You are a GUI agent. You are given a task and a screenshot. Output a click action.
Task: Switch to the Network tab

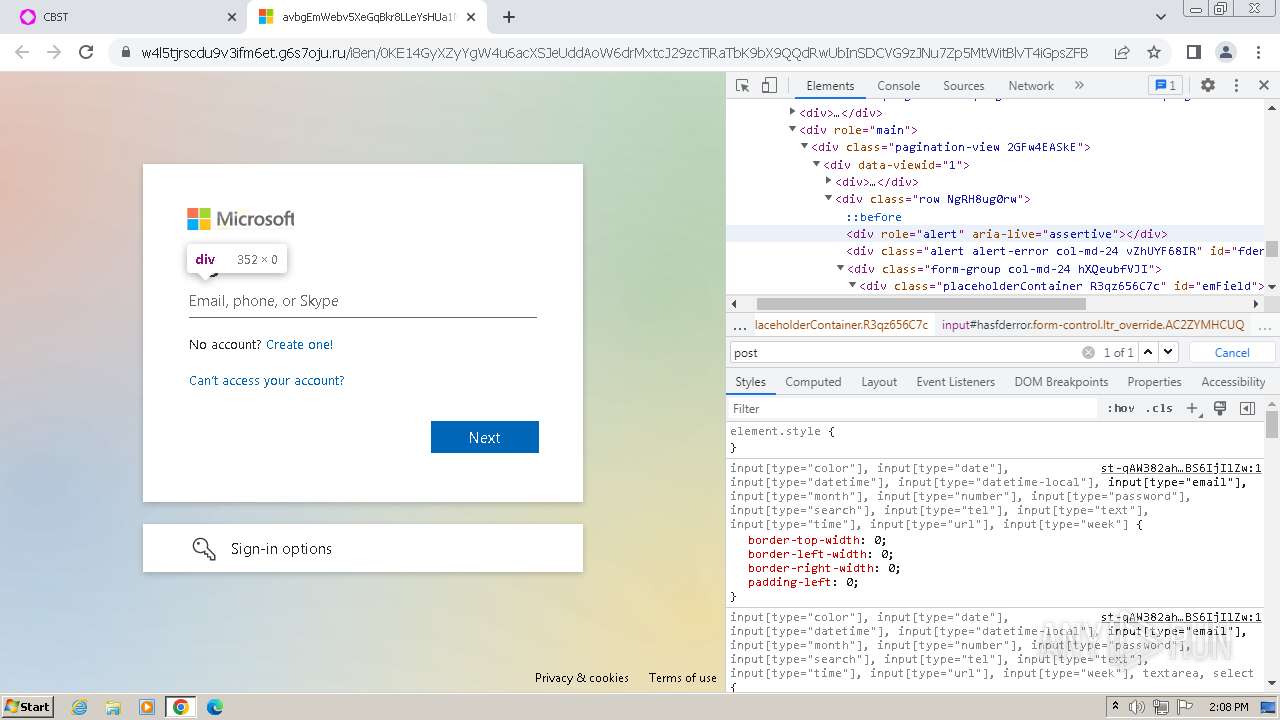click(x=1031, y=86)
